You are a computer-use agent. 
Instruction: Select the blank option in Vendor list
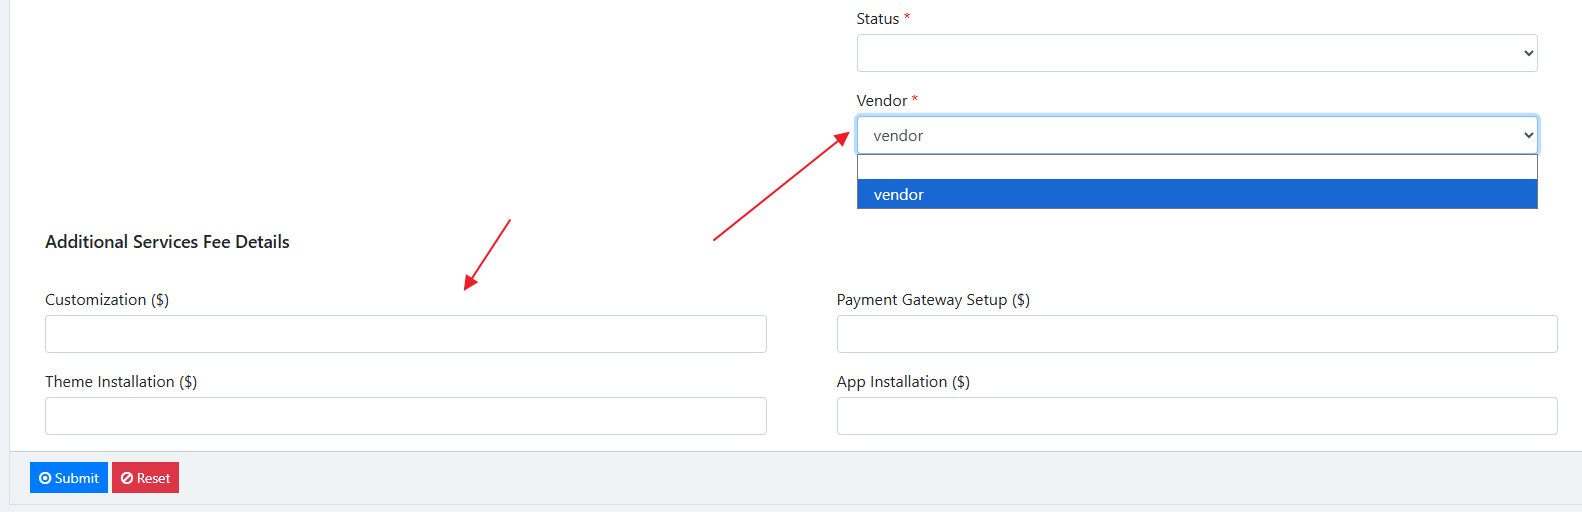(1196, 167)
